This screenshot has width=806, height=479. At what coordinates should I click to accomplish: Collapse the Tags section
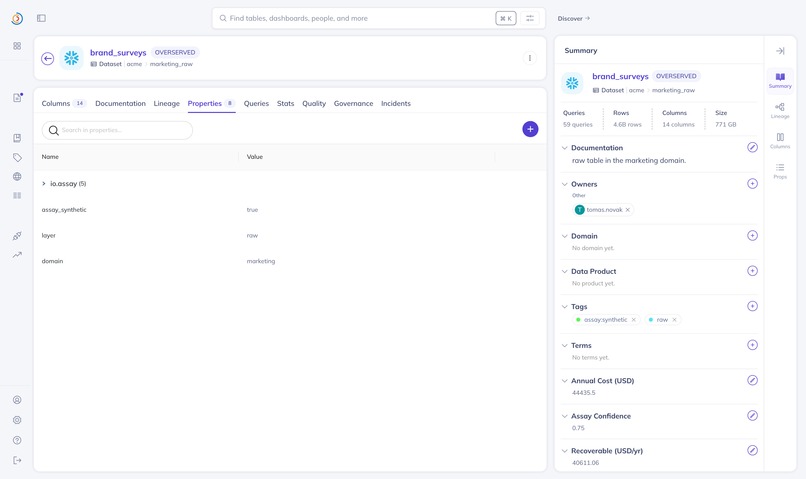pos(564,306)
